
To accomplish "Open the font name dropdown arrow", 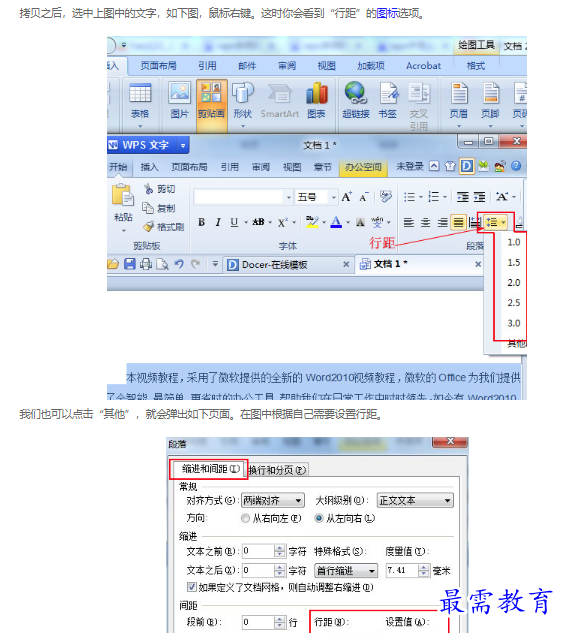I will [289, 197].
